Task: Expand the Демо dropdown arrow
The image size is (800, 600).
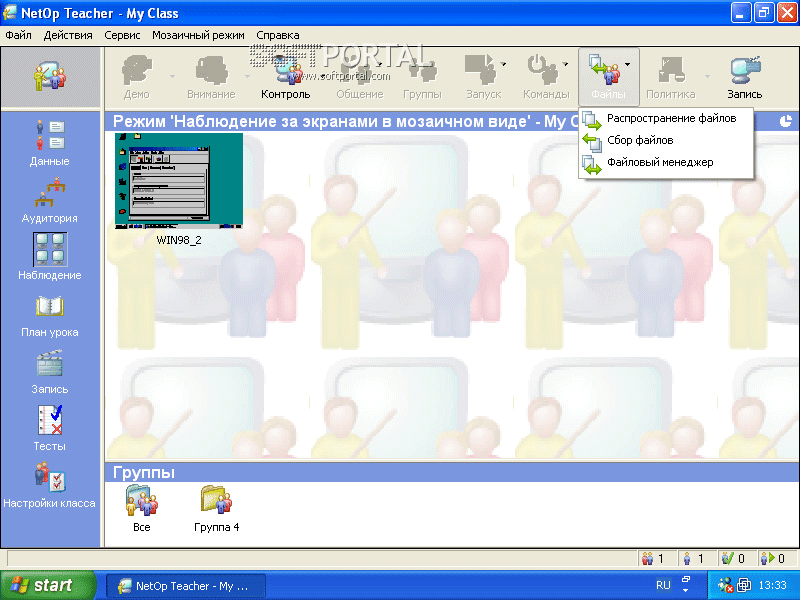Action: [x=172, y=77]
